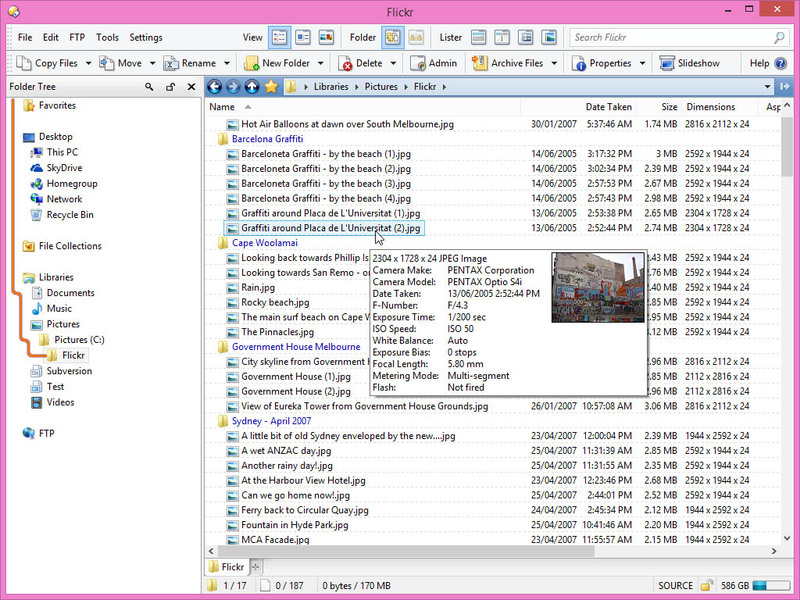Click graffiti thumbnail in tooltip
800x600 pixels.
[x=597, y=287]
